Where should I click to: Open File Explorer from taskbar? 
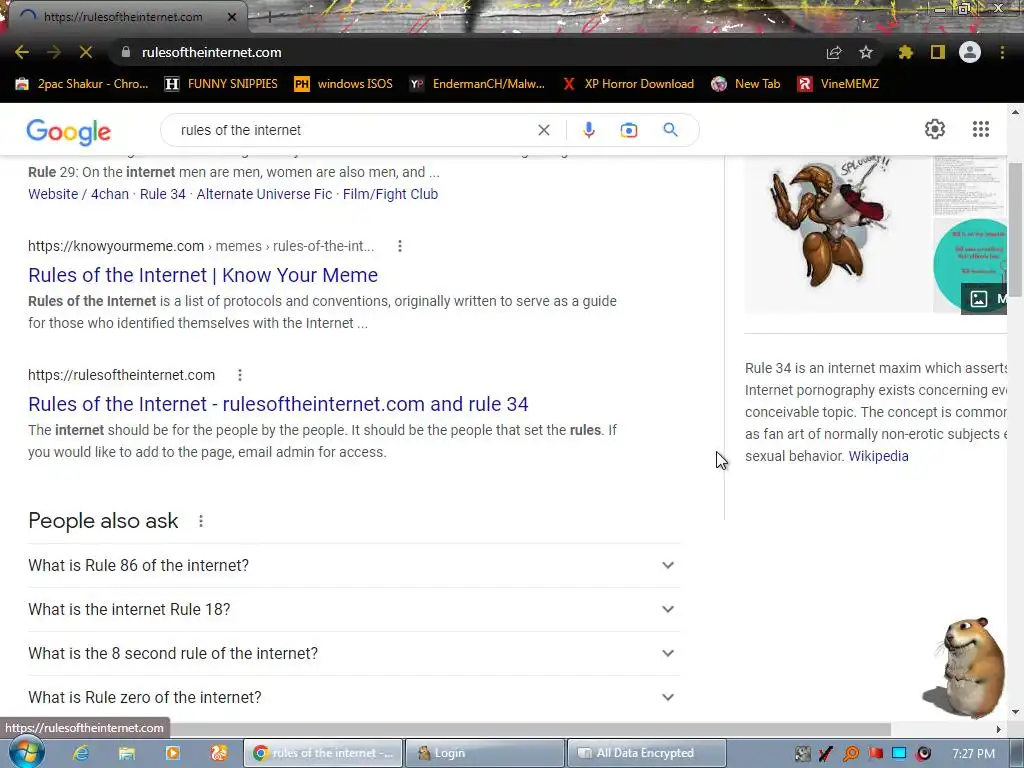126,753
